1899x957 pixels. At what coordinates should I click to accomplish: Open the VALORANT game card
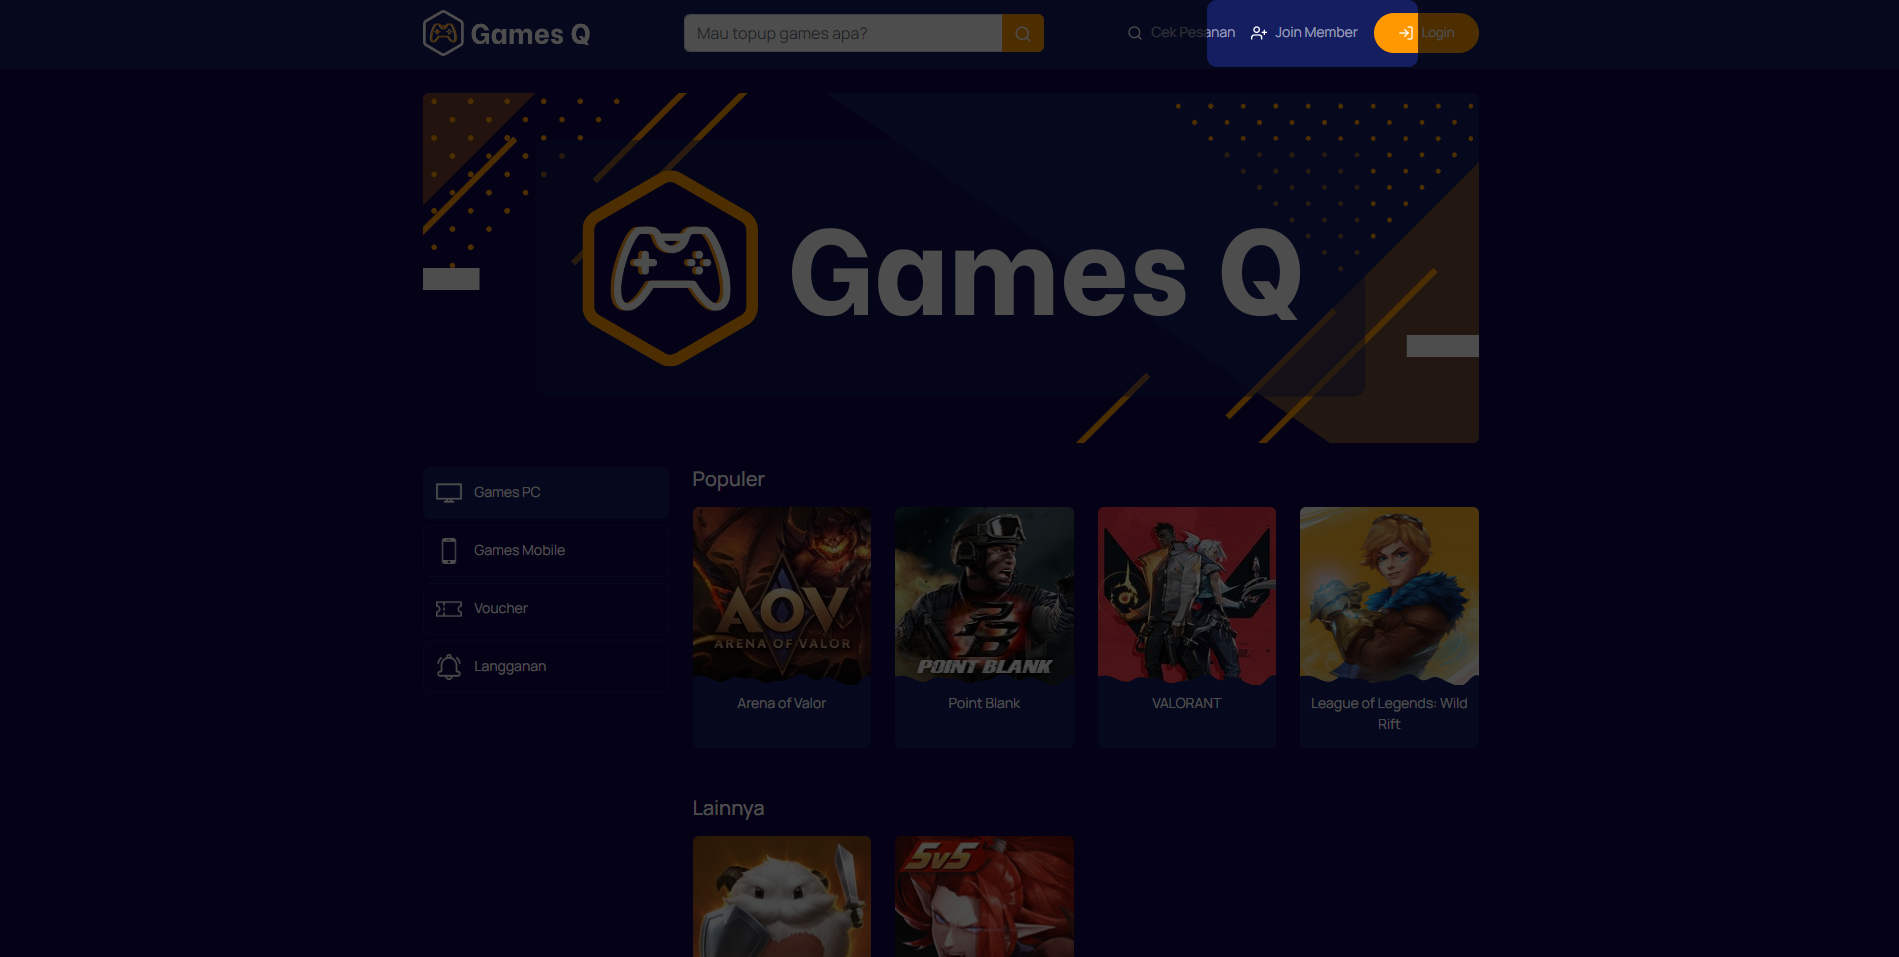pos(1187,627)
